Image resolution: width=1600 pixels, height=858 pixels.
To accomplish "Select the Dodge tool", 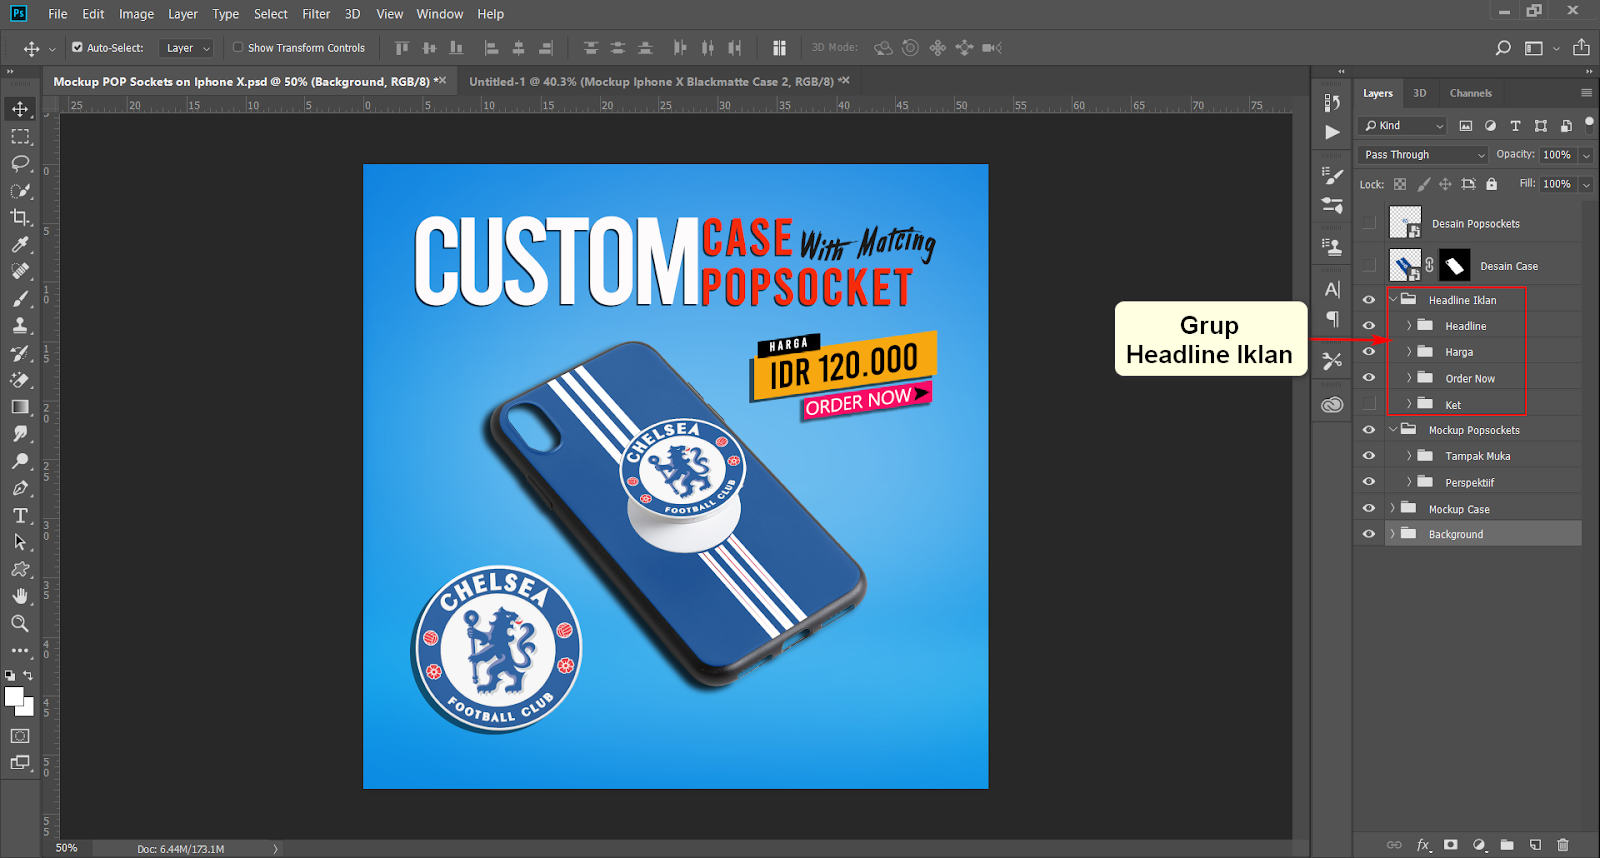I will (x=20, y=461).
